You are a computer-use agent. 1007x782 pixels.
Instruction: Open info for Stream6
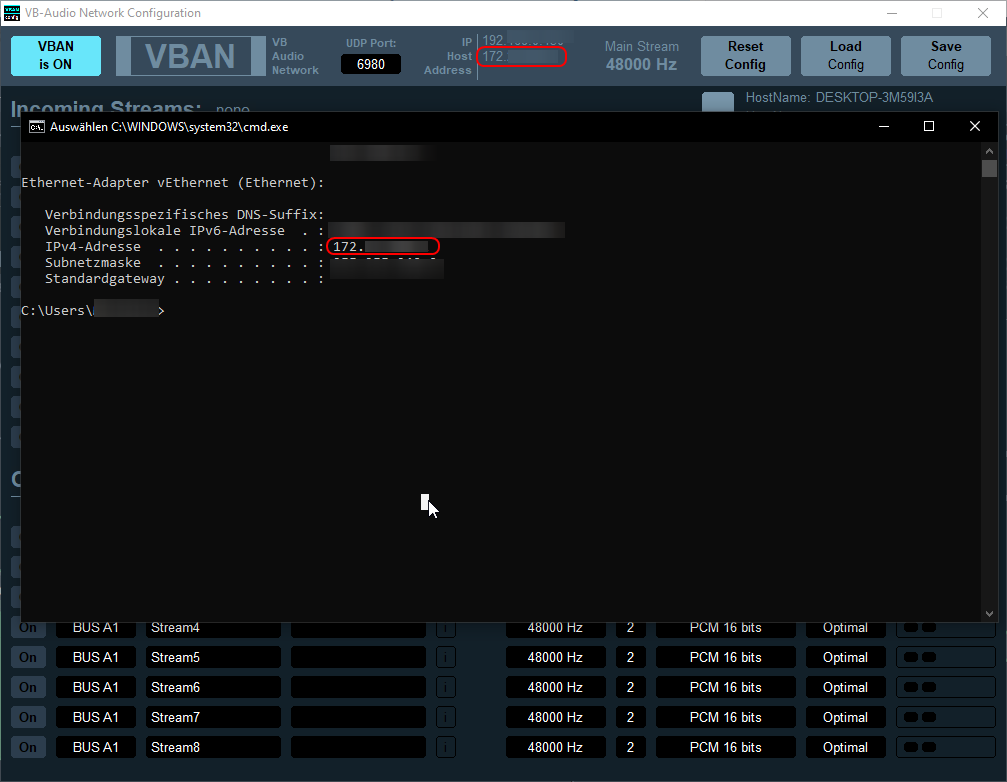pyautogui.click(x=446, y=687)
